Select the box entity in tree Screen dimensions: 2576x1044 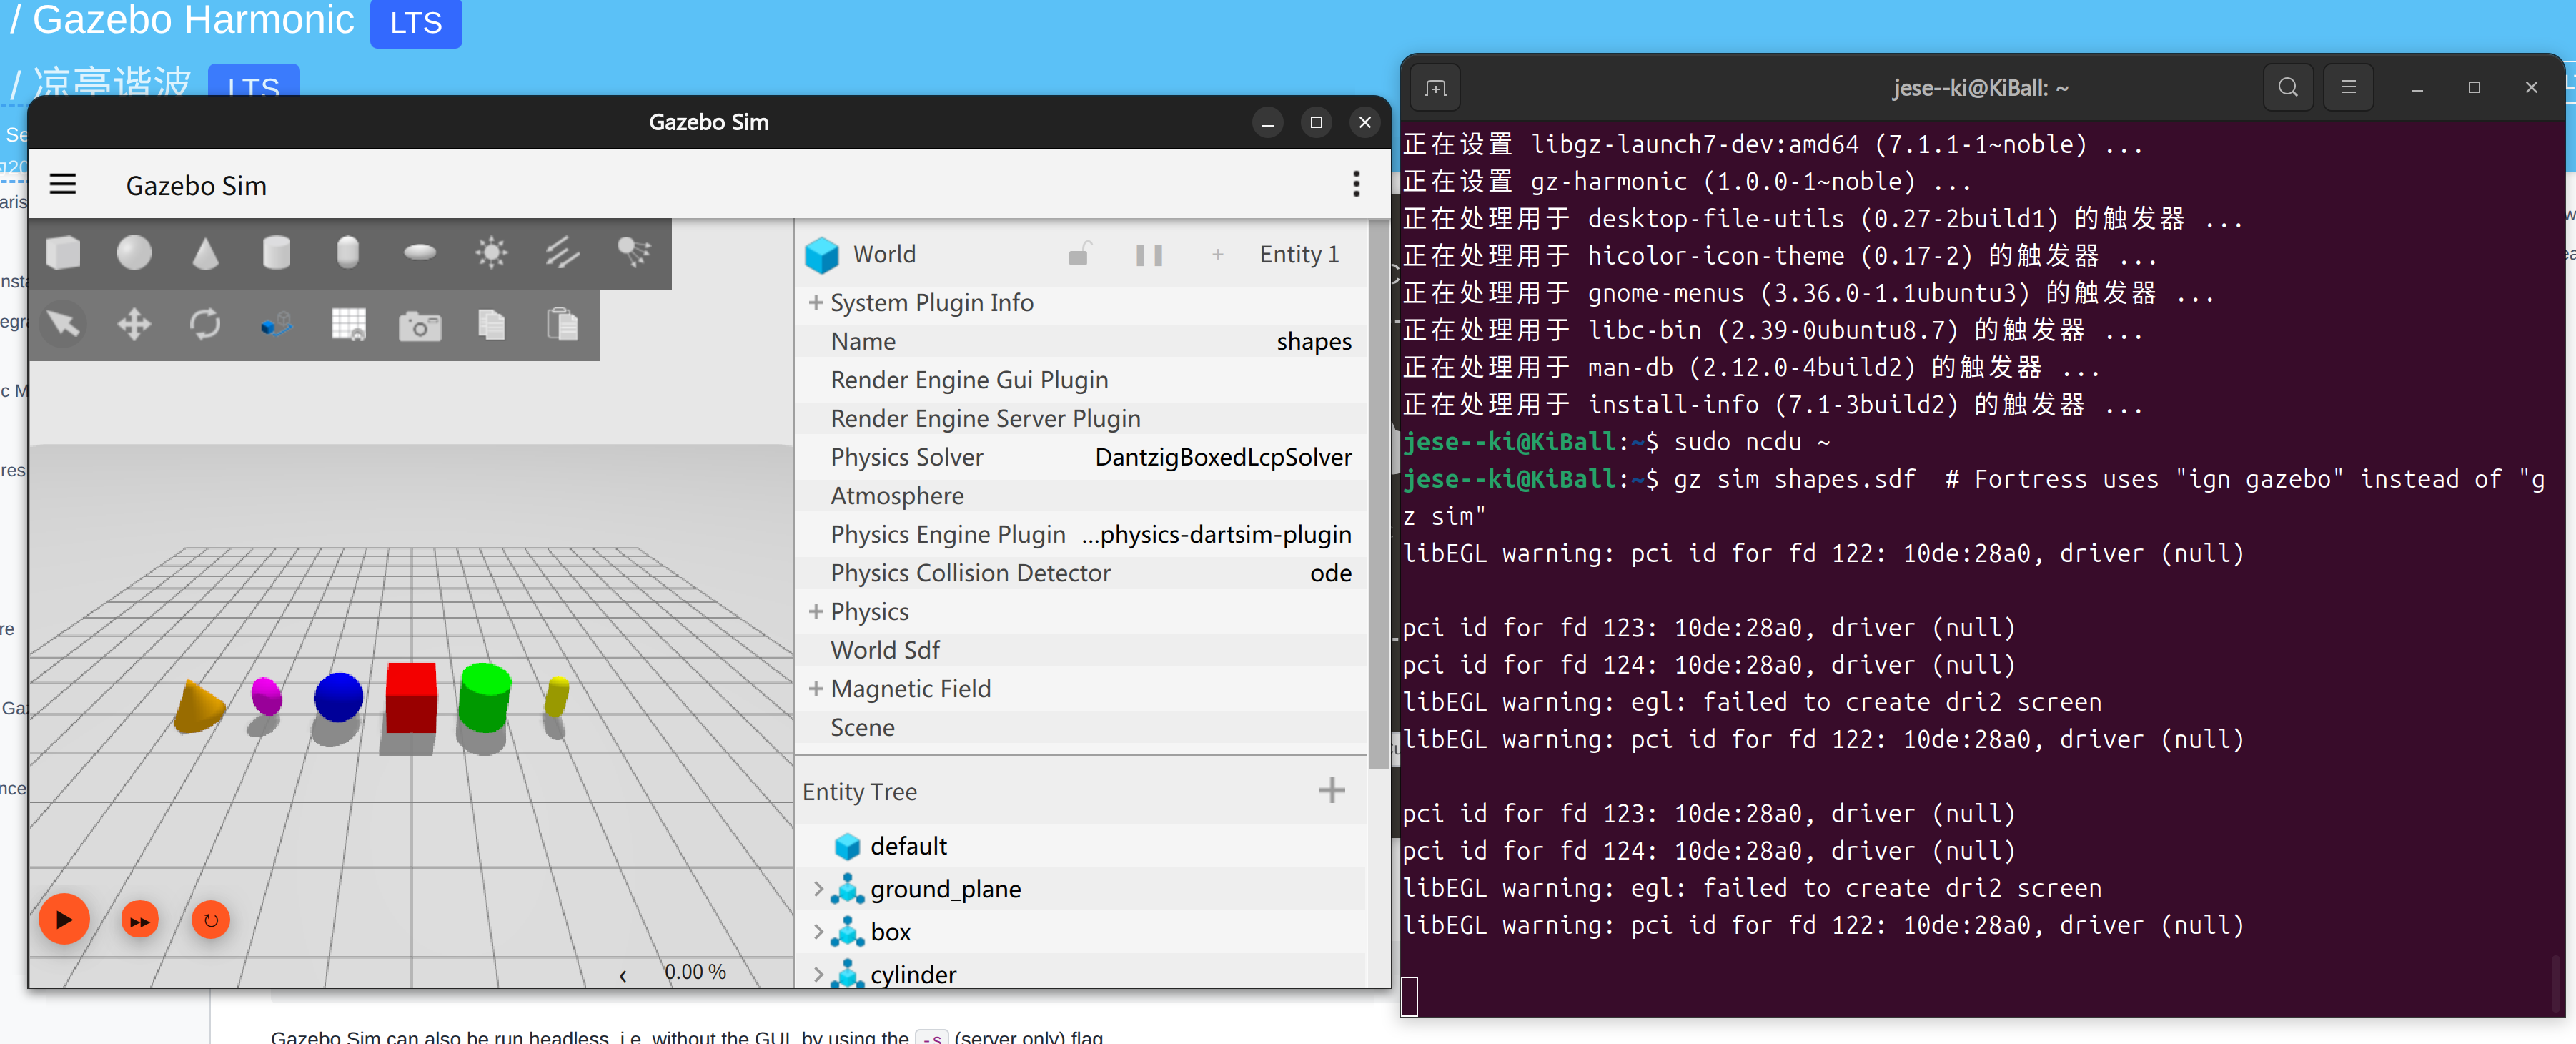[890, 932]
